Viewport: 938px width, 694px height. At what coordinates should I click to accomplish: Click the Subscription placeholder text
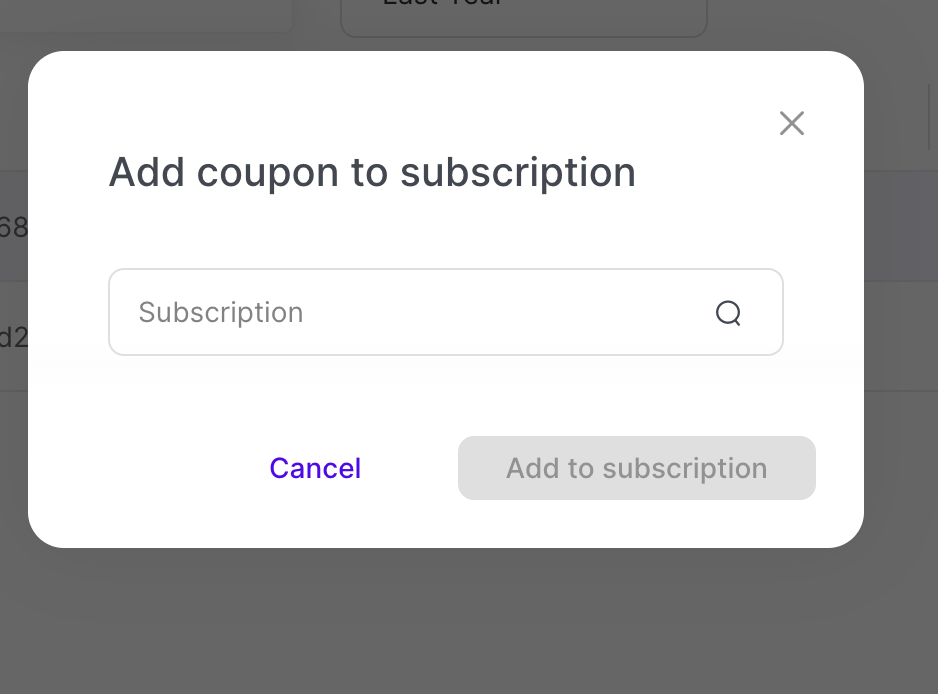pyautogui.click(x=221, y=312)
